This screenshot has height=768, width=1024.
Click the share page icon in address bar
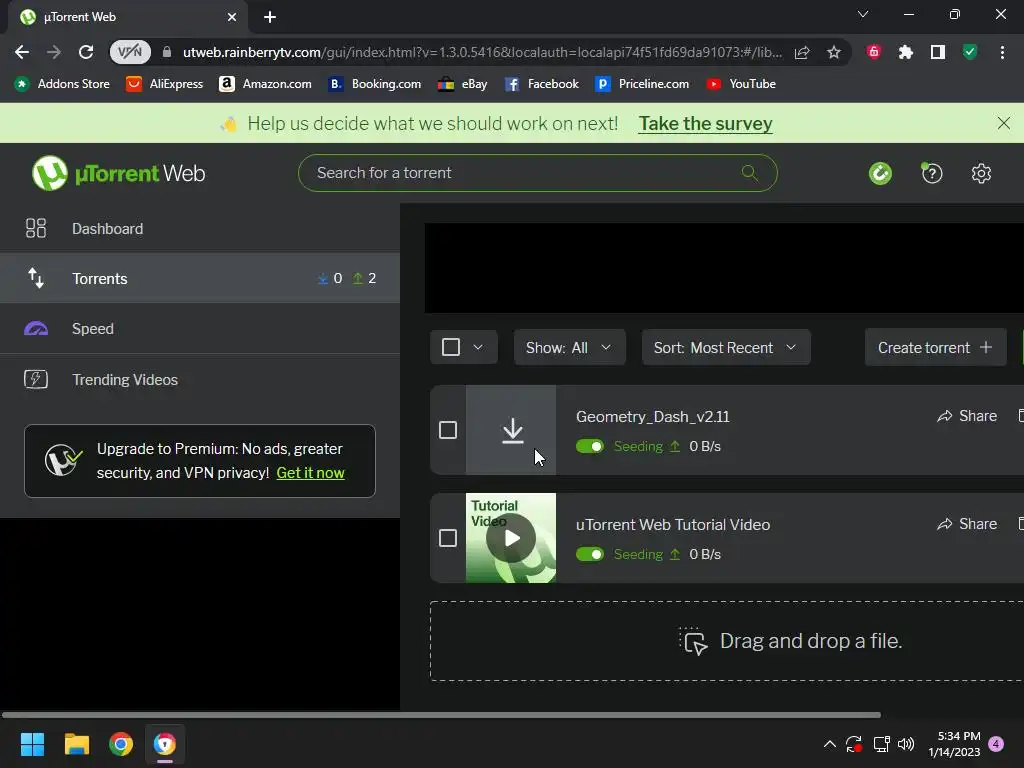802,52
